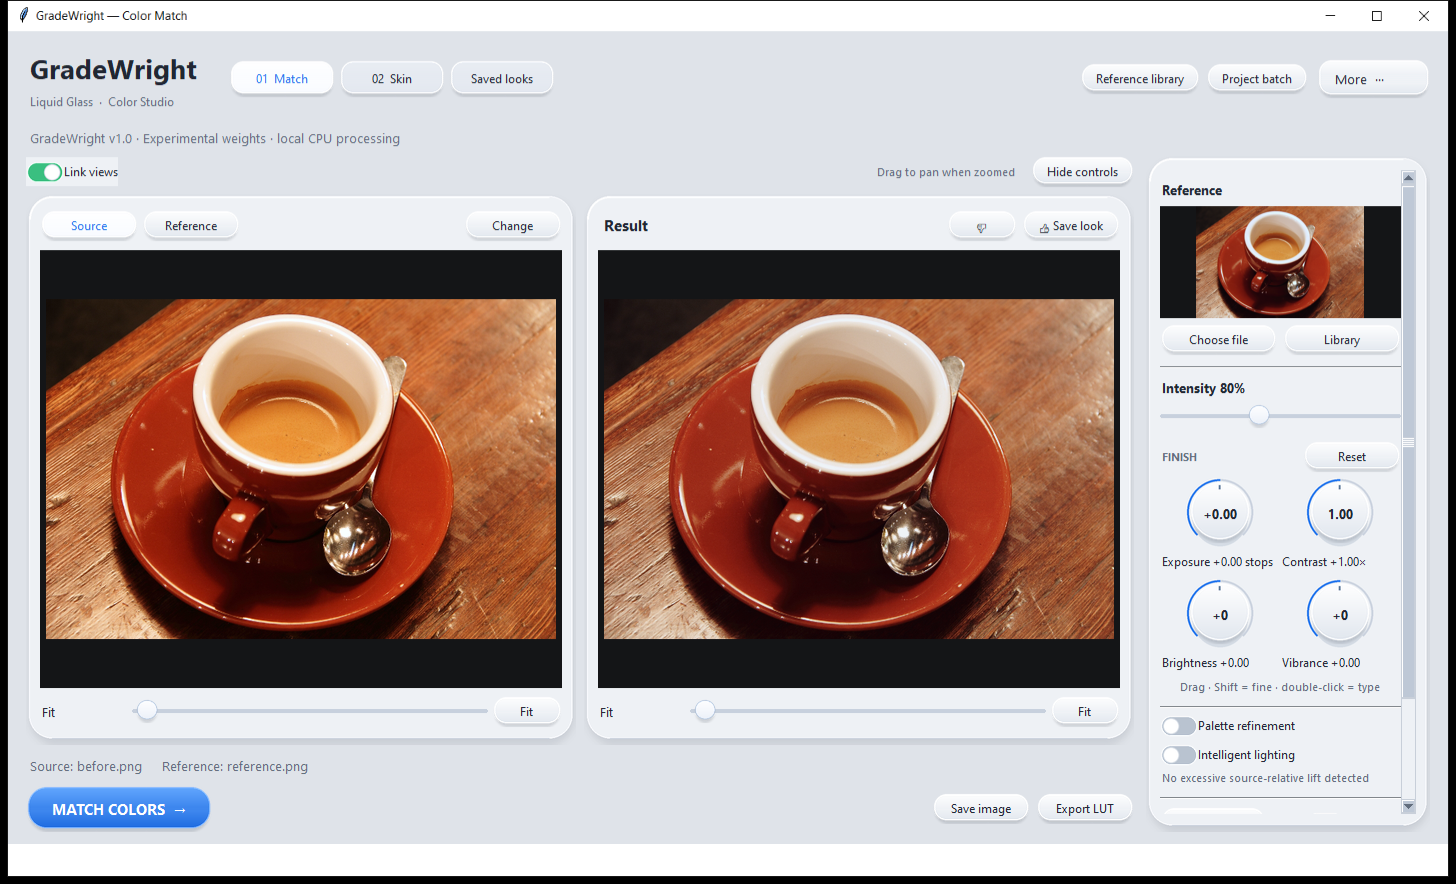Click the Brightness dial
Screen dimensions: 1456x884
(x=1220, y=615)
